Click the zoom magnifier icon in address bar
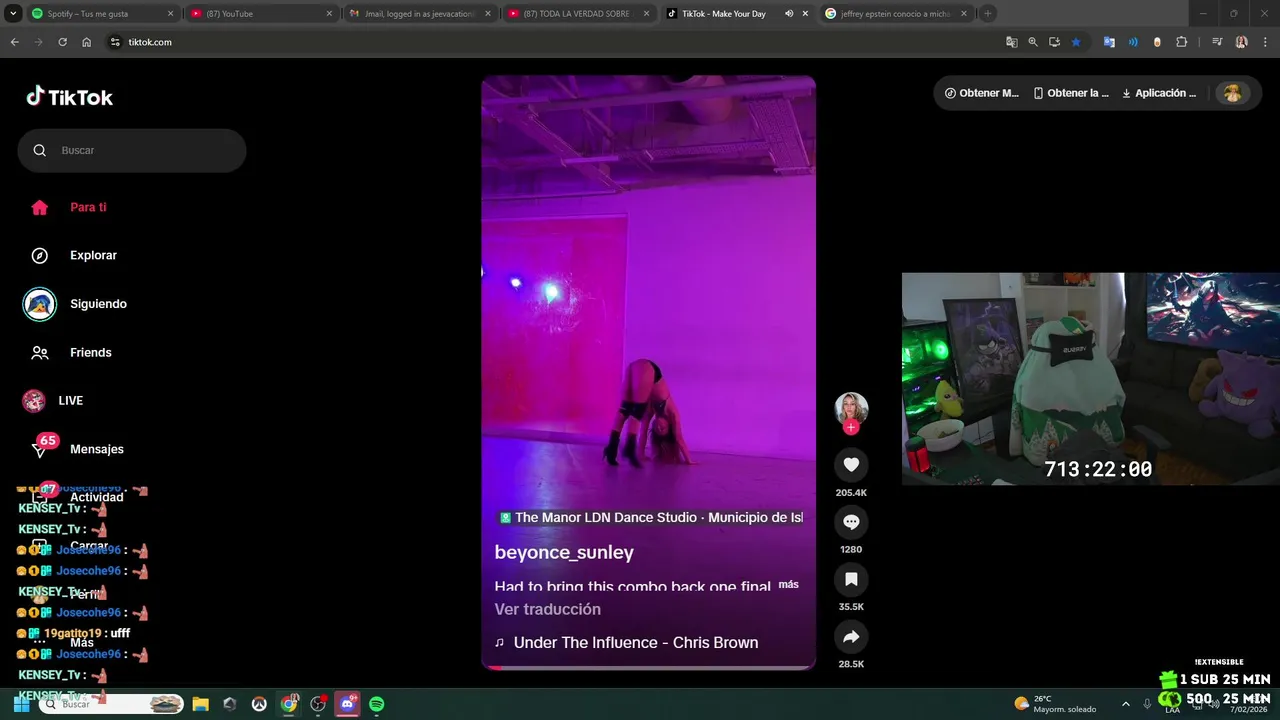This screenshot has width=1280, height=720. (1033, 42)
